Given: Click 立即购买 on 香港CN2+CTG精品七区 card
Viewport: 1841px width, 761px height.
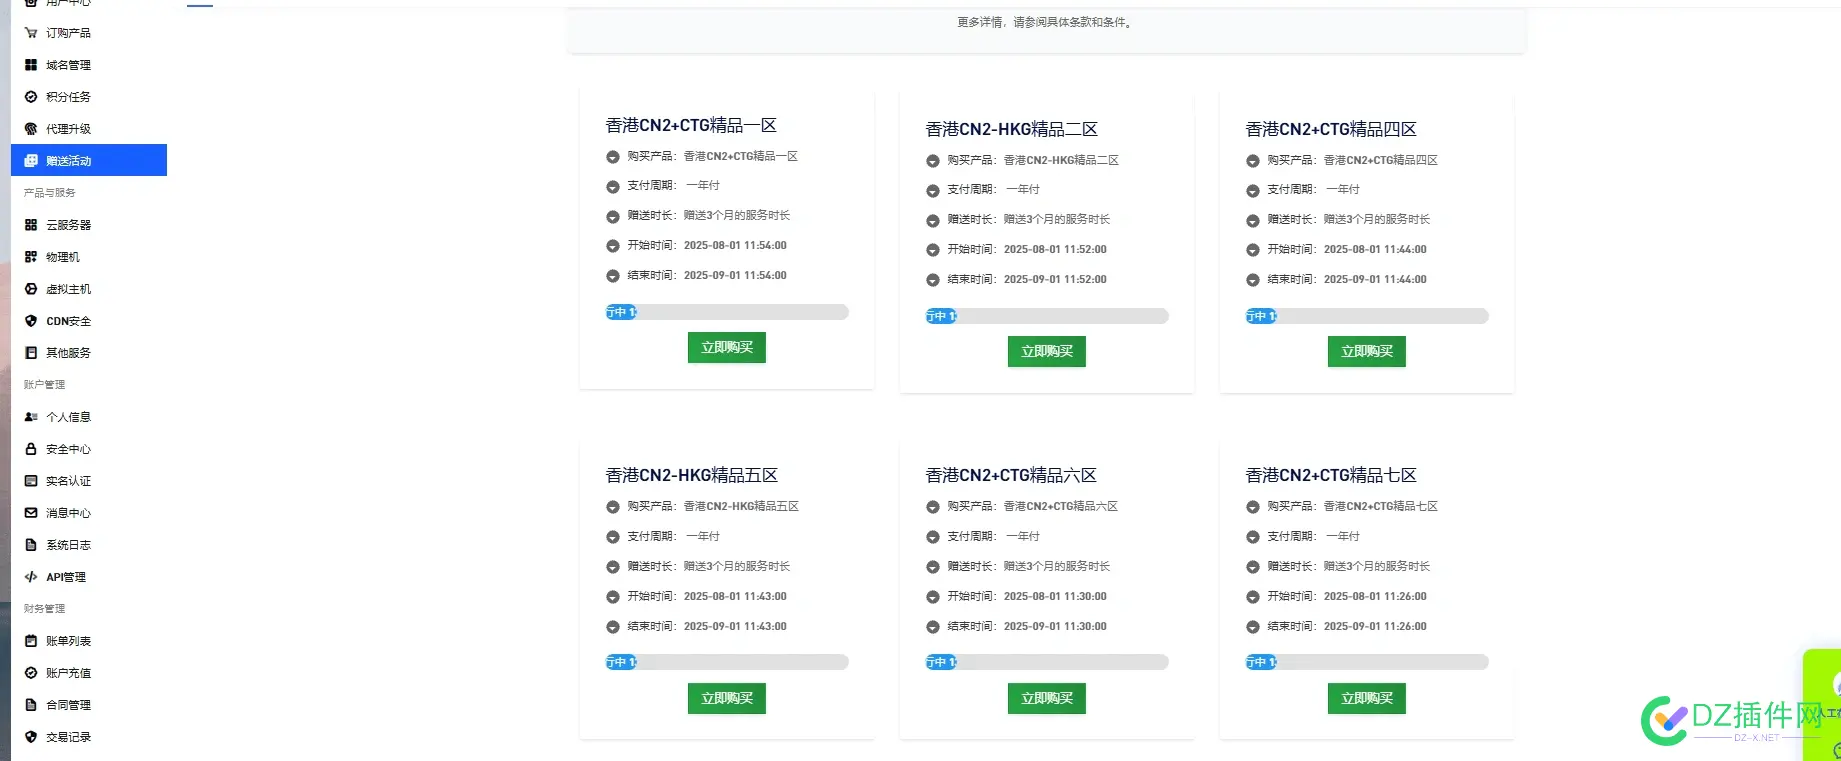Looking at the screenshot, I should coord(1367,698).
